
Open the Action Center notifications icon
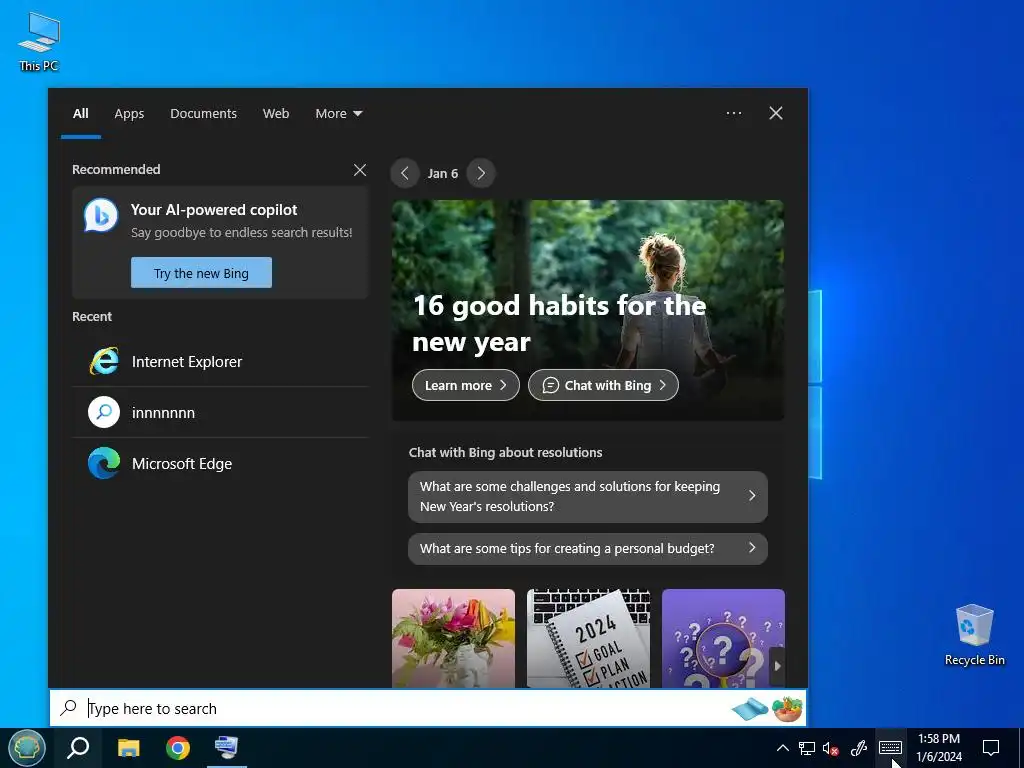tap(991, 748)
